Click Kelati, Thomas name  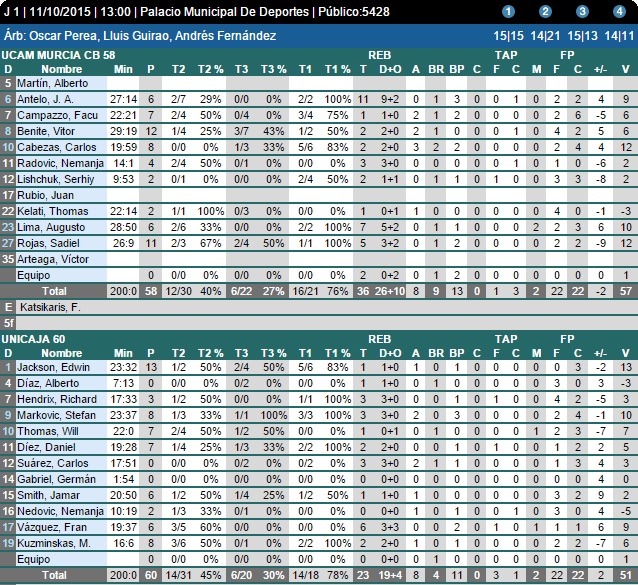pos(52,211)
